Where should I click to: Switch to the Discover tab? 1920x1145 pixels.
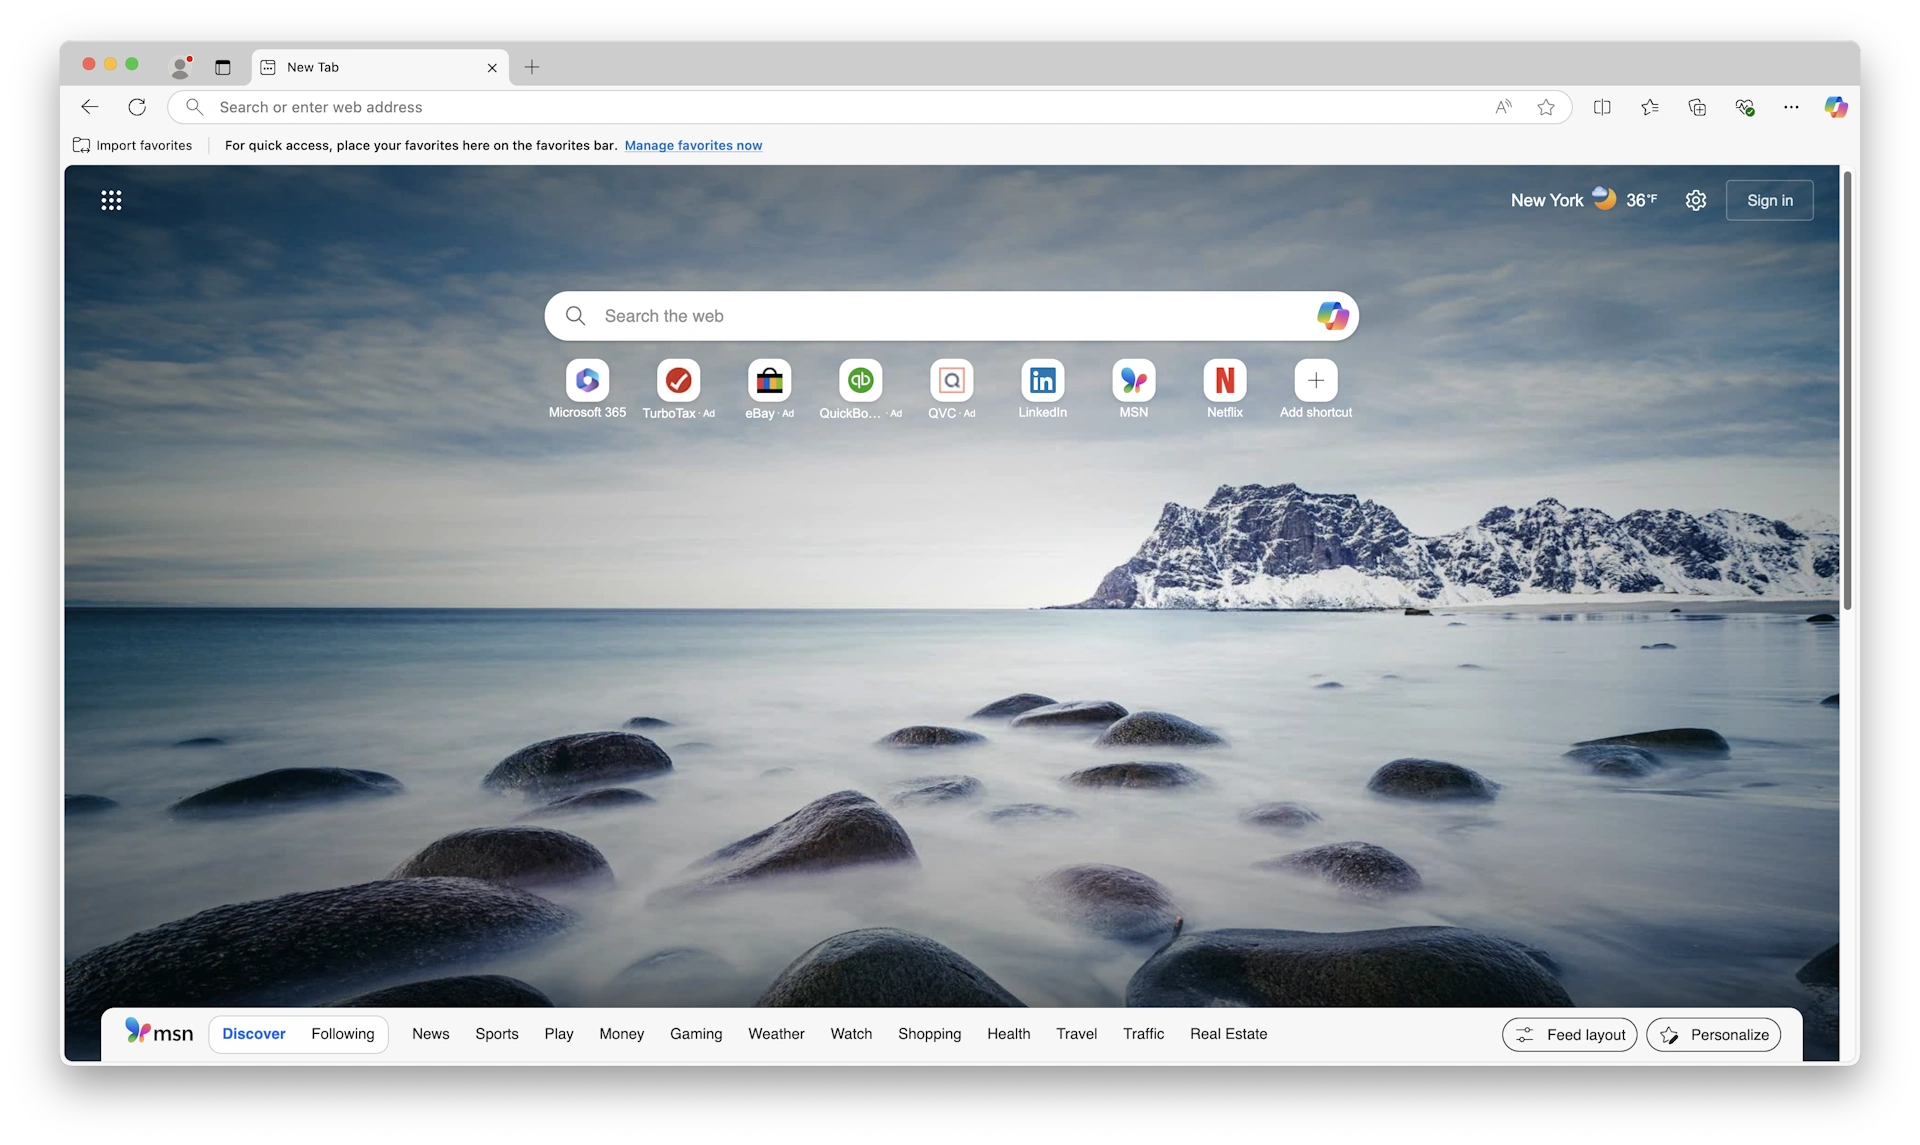pos(254,1033)
